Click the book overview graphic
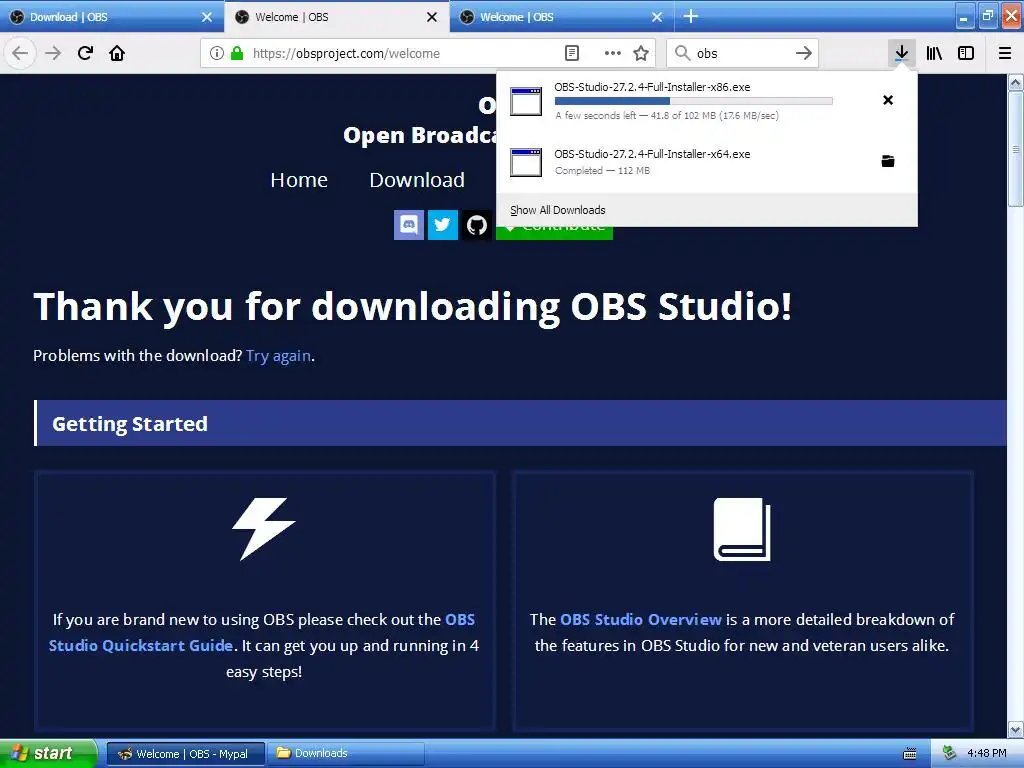The height and width of the screenshot is (768, 1024). point(742,529)
